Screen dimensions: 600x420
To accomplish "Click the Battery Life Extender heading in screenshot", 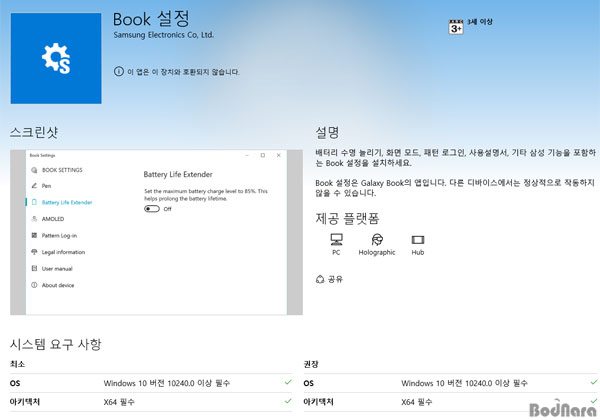I will 178,174.
